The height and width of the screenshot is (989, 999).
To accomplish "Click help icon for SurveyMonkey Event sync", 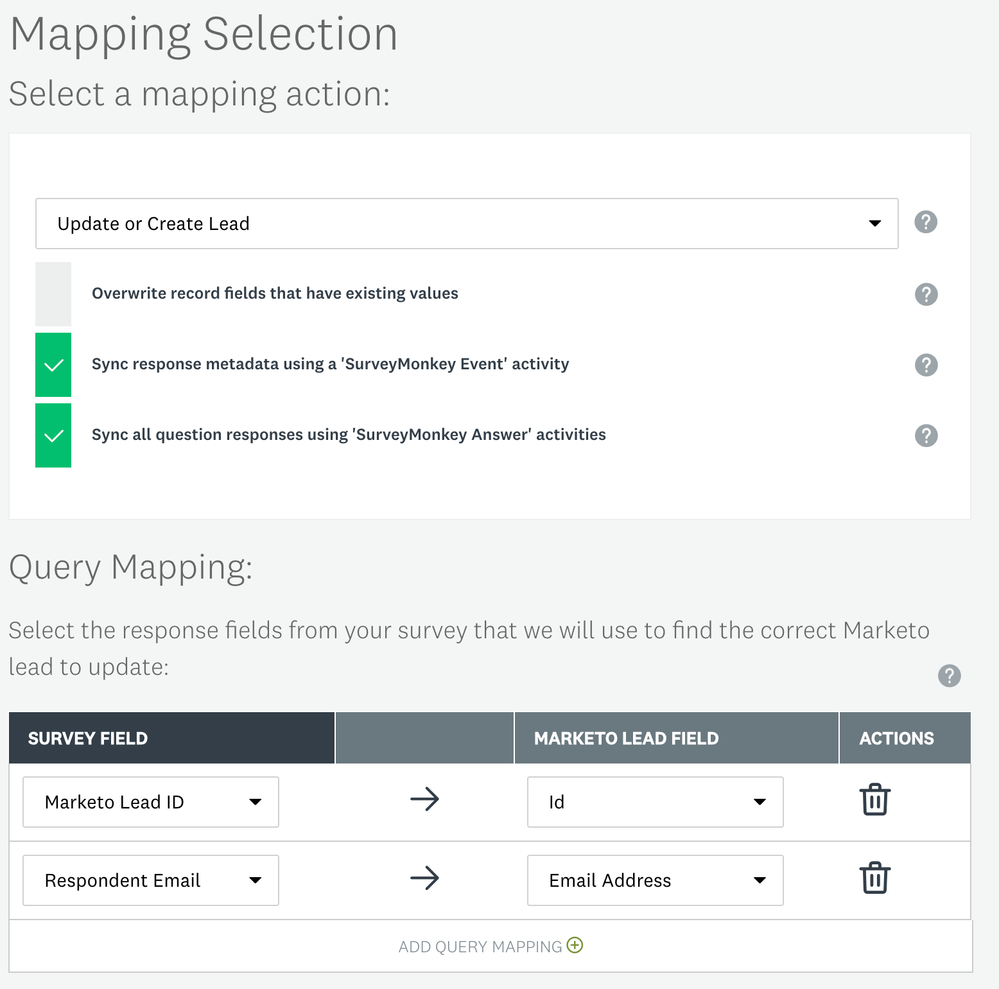I will [x=926, y=365].
